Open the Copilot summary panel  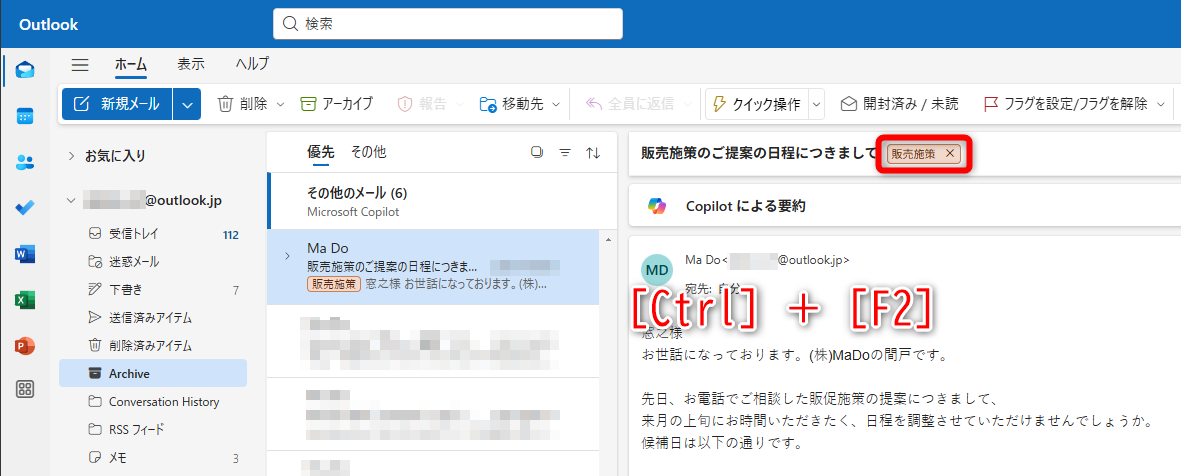coord(904,206)
